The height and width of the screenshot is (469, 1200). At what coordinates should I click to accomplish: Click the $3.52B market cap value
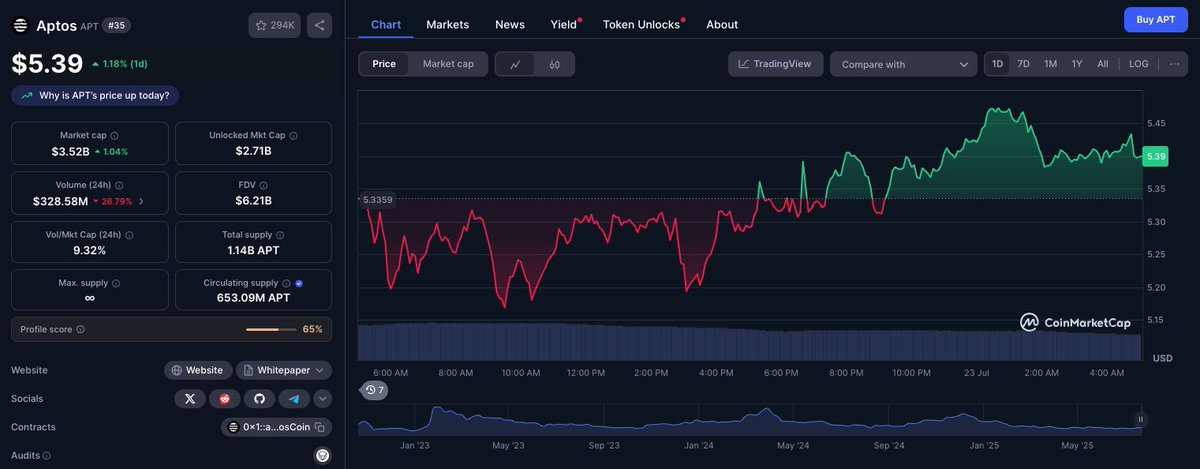coord(70,151)
